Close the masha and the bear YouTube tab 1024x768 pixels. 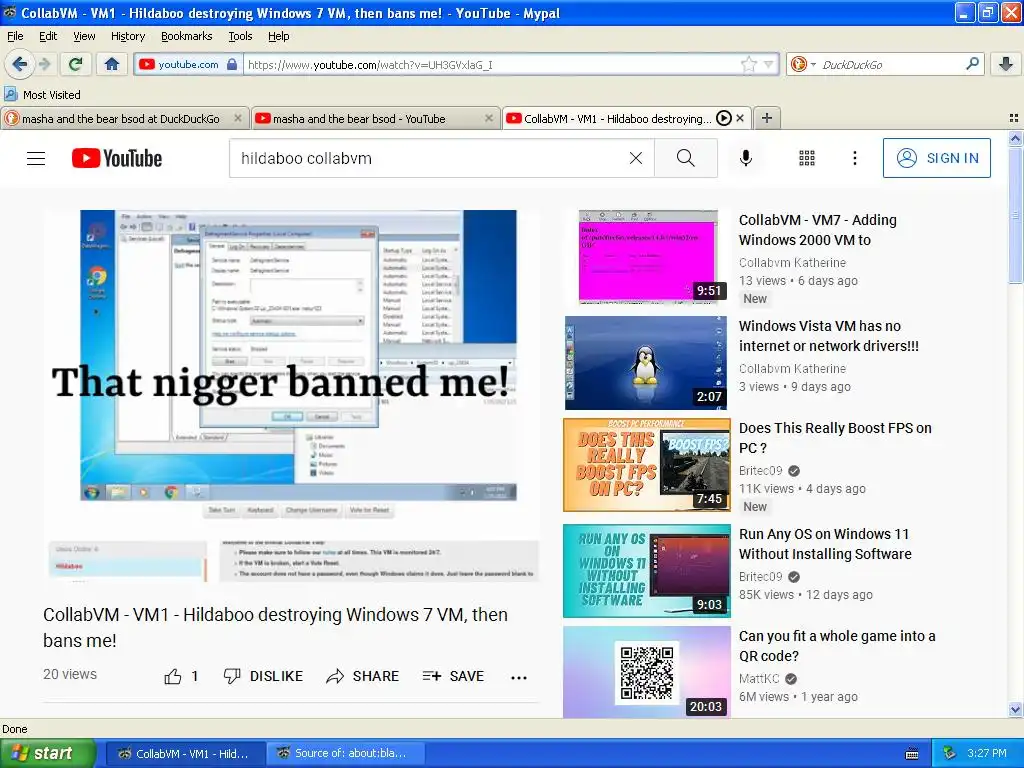pos(488,118)
